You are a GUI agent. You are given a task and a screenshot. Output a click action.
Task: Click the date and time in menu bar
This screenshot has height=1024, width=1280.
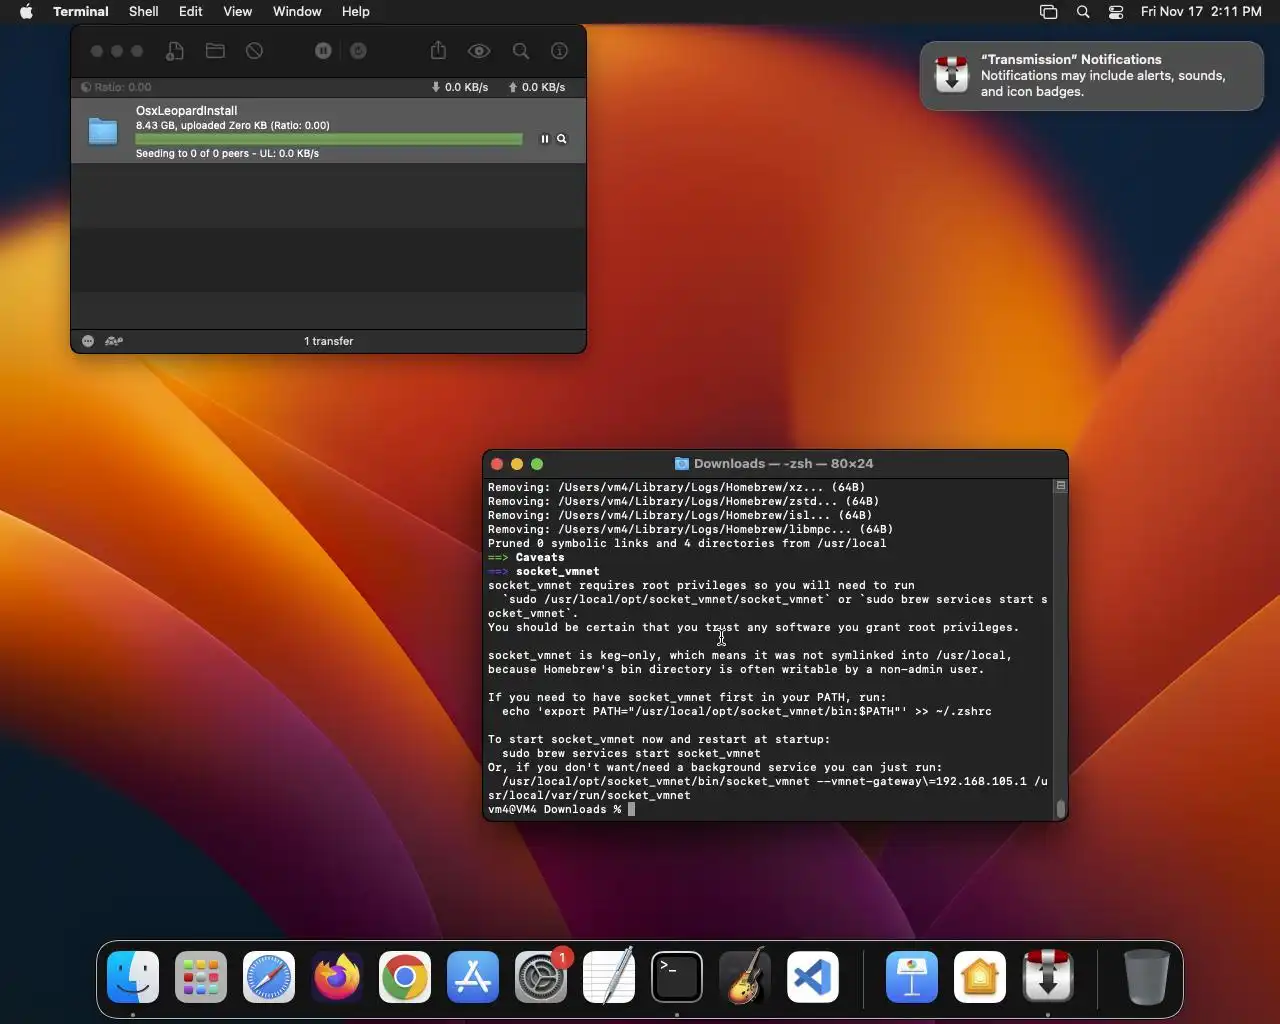coord(1201,12)
